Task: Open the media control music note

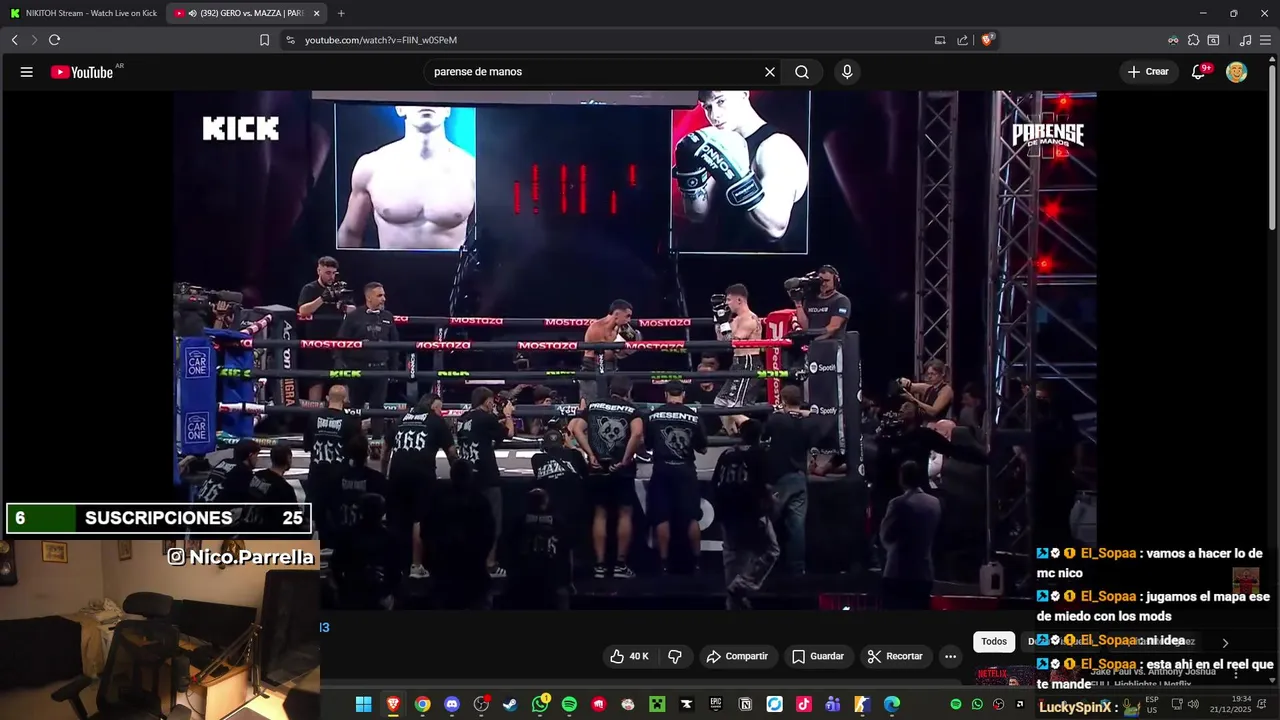Action: tap(1245, 40)
